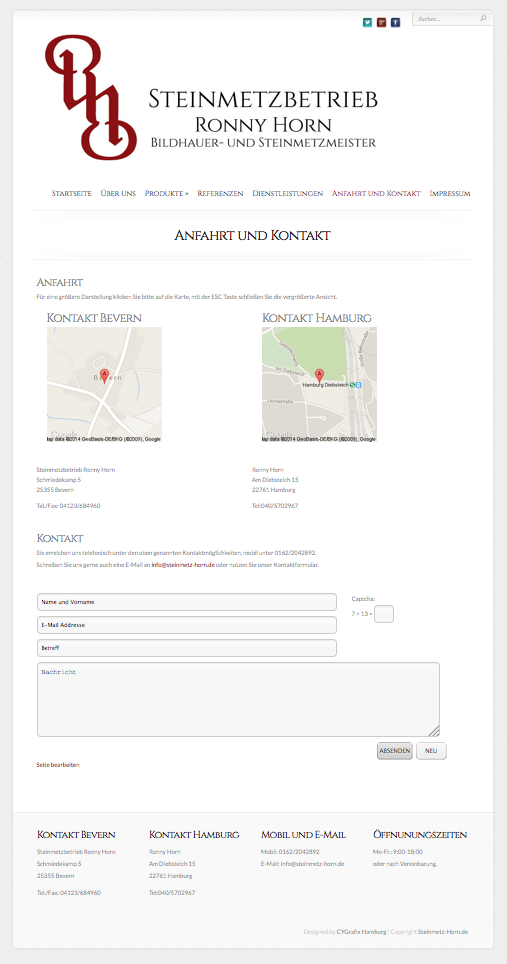Open the CYGrafix Hamburg footer link
The height and width of the screenshot is (964, 507).
tap(361, 932)
